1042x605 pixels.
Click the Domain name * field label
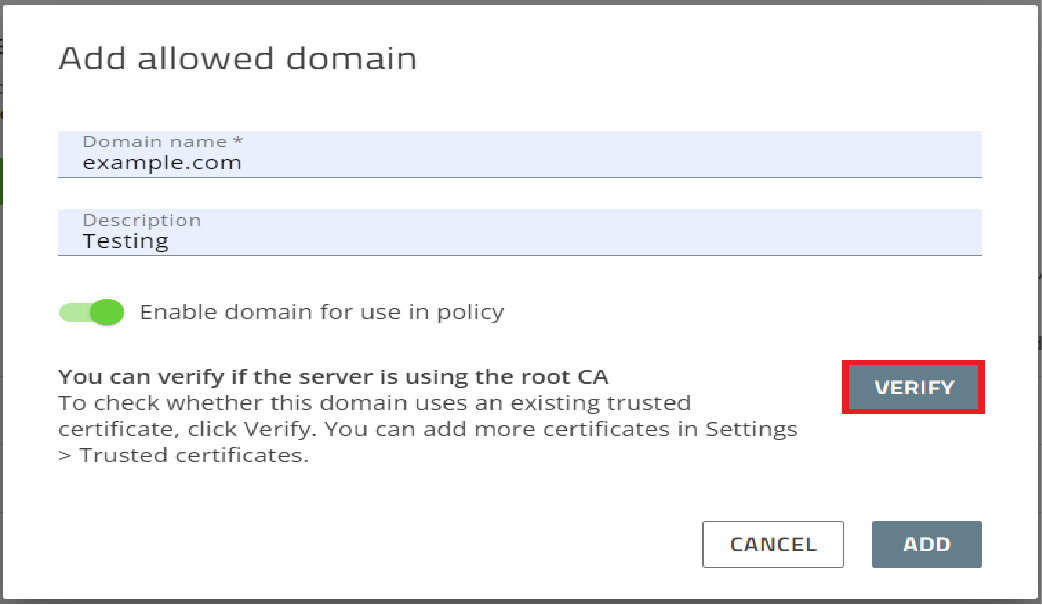(x=163, y=142)
